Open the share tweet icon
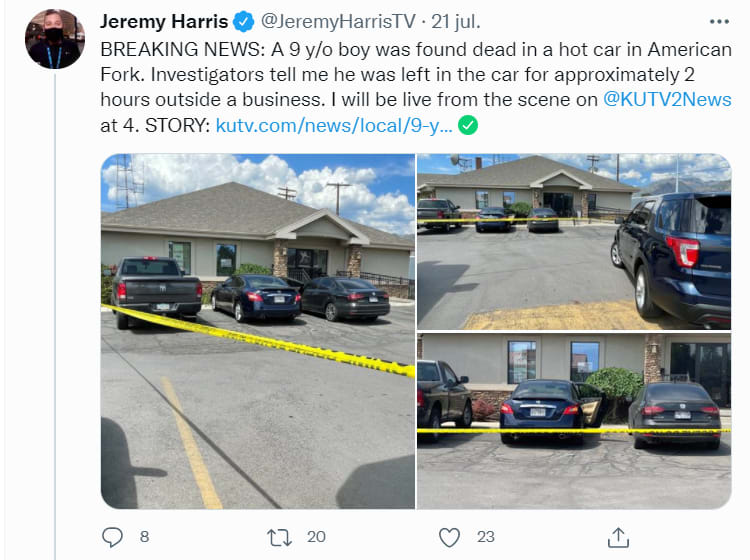Screen dimensions: 750x560 point(618,537)
